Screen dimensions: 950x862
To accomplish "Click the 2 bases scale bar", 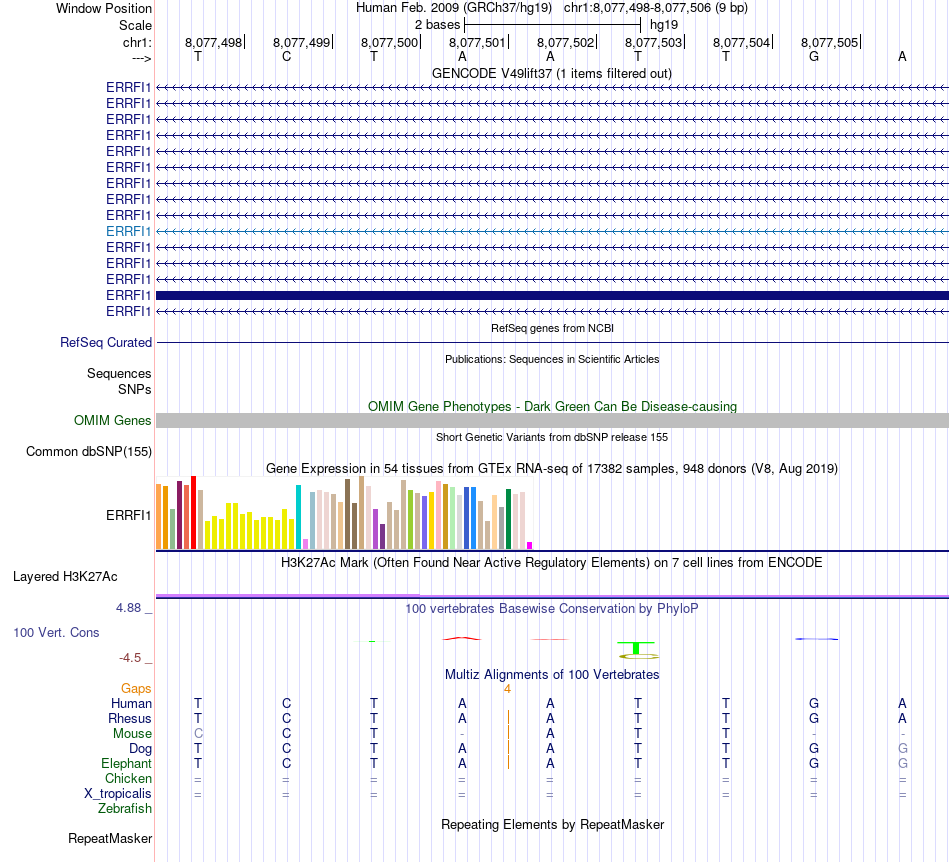I will click(552, 24).
